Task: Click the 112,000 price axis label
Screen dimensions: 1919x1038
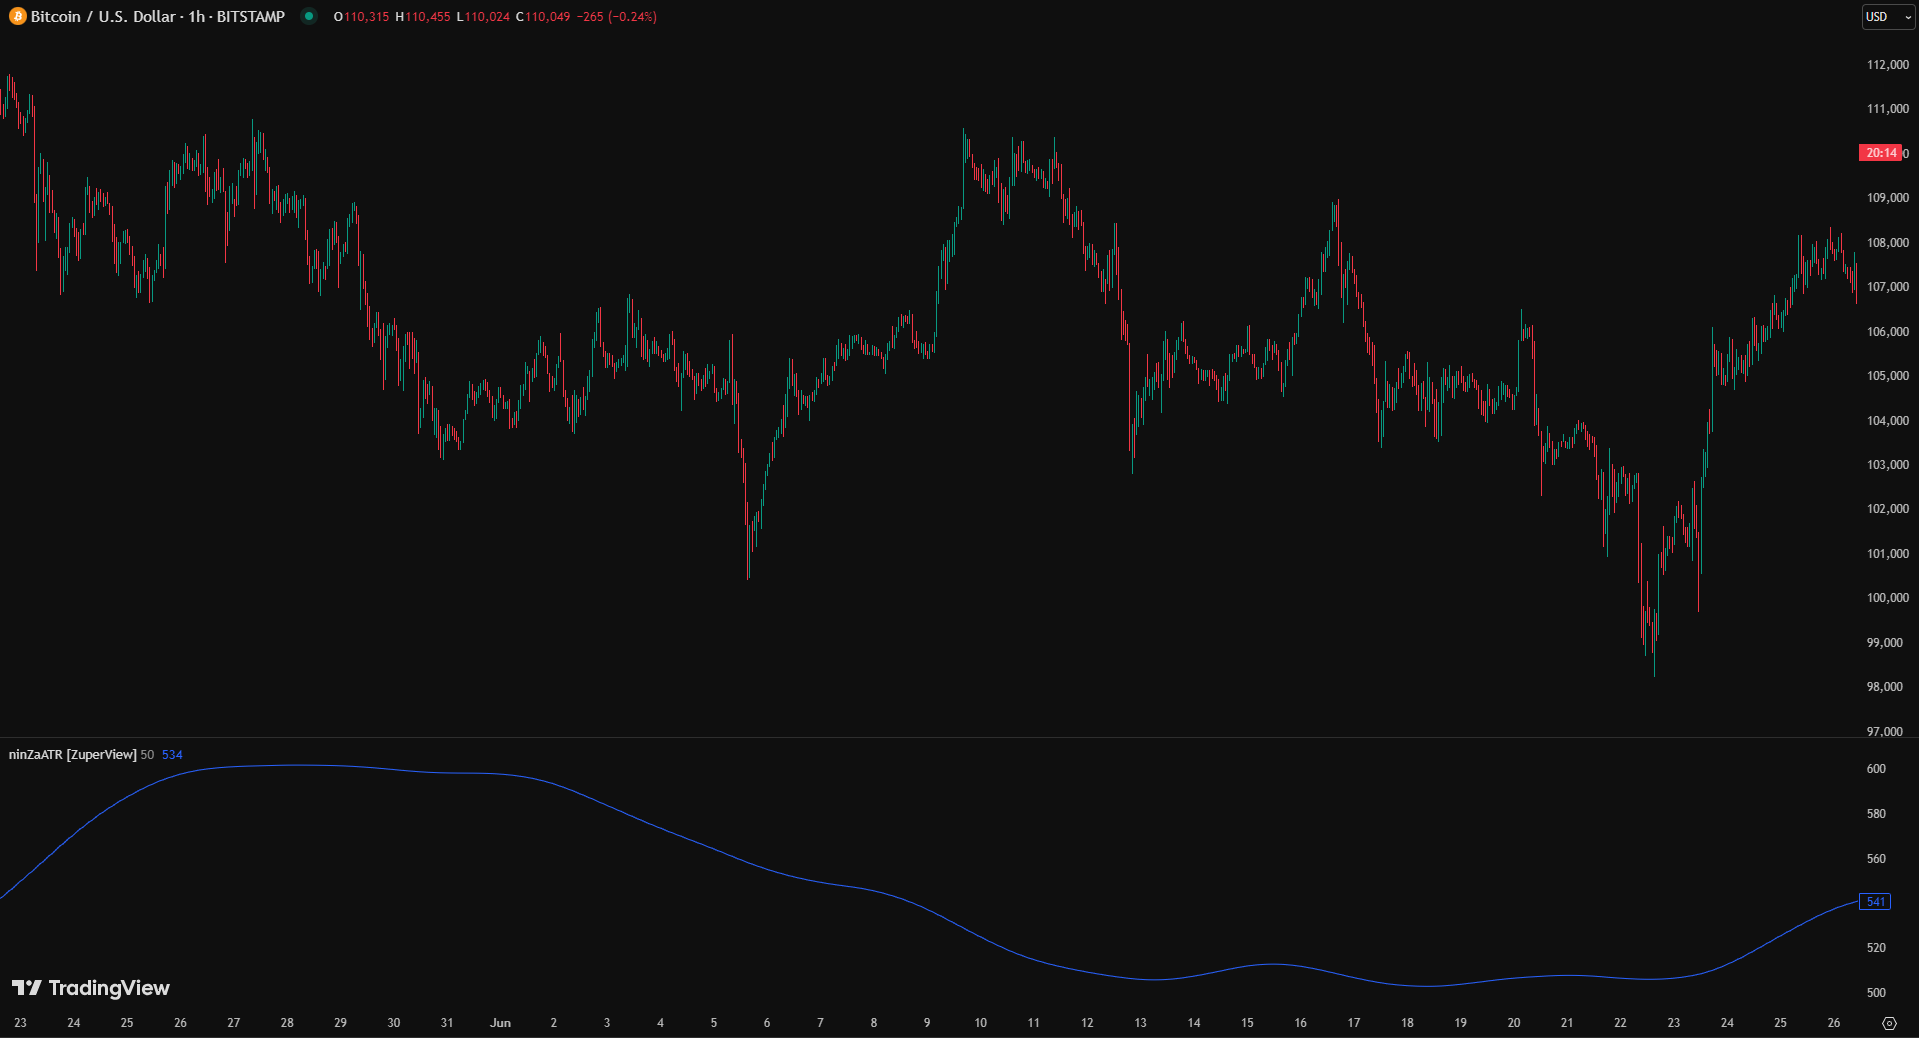Action: click(x=1887, y=65)
